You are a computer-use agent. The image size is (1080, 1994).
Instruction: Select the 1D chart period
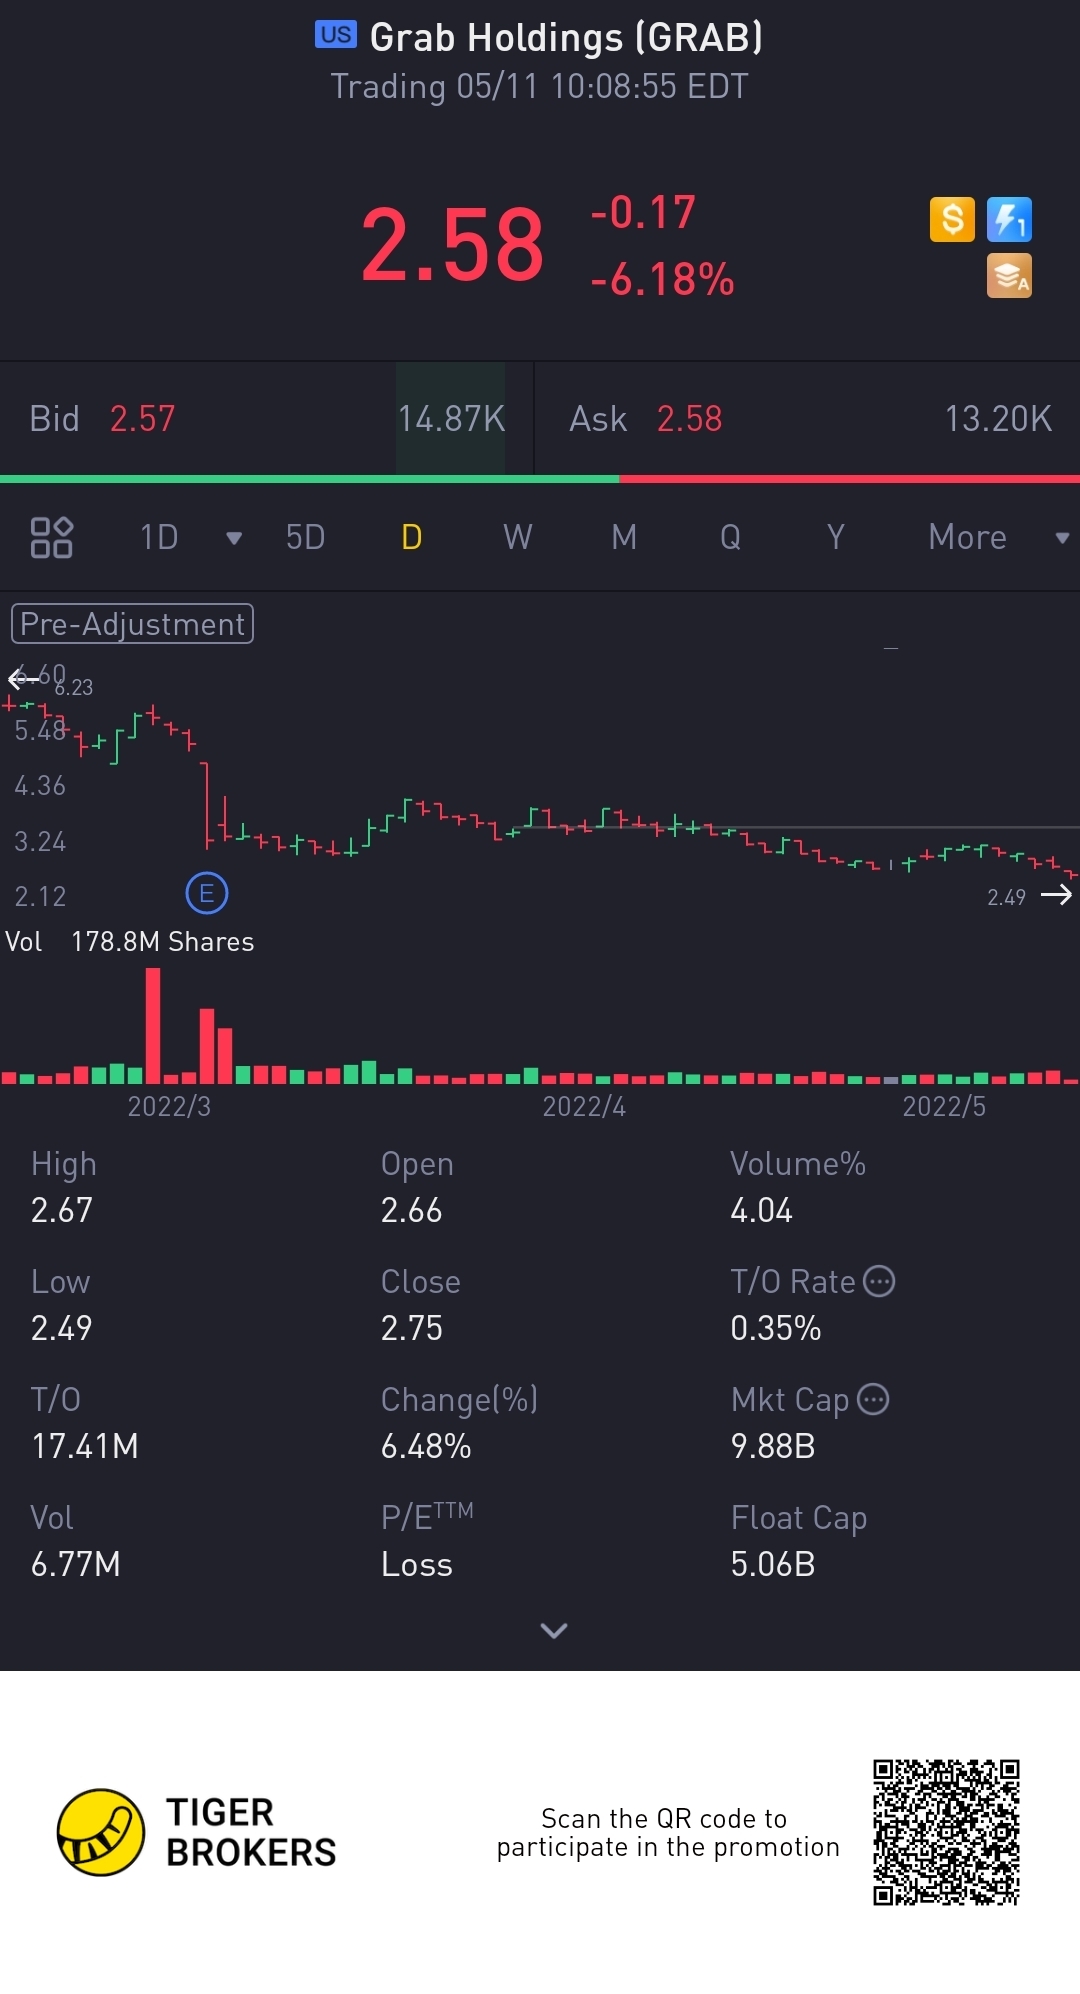[159, 537]
